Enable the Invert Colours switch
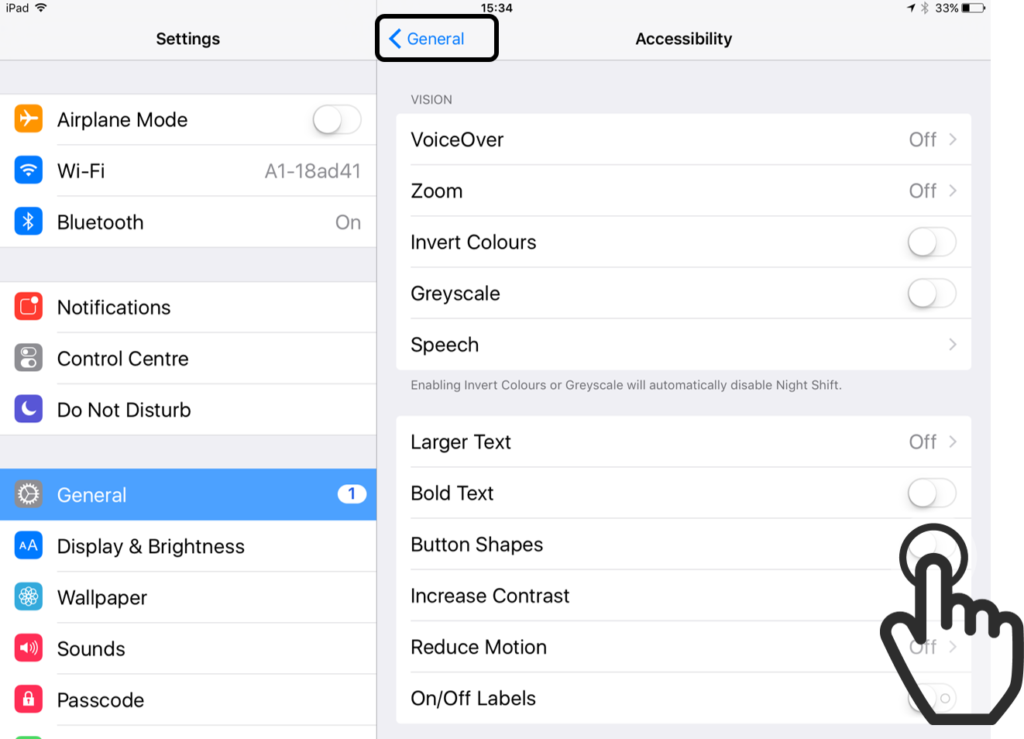Viewport: 1024px width, 739px height. tap(931, 242)
